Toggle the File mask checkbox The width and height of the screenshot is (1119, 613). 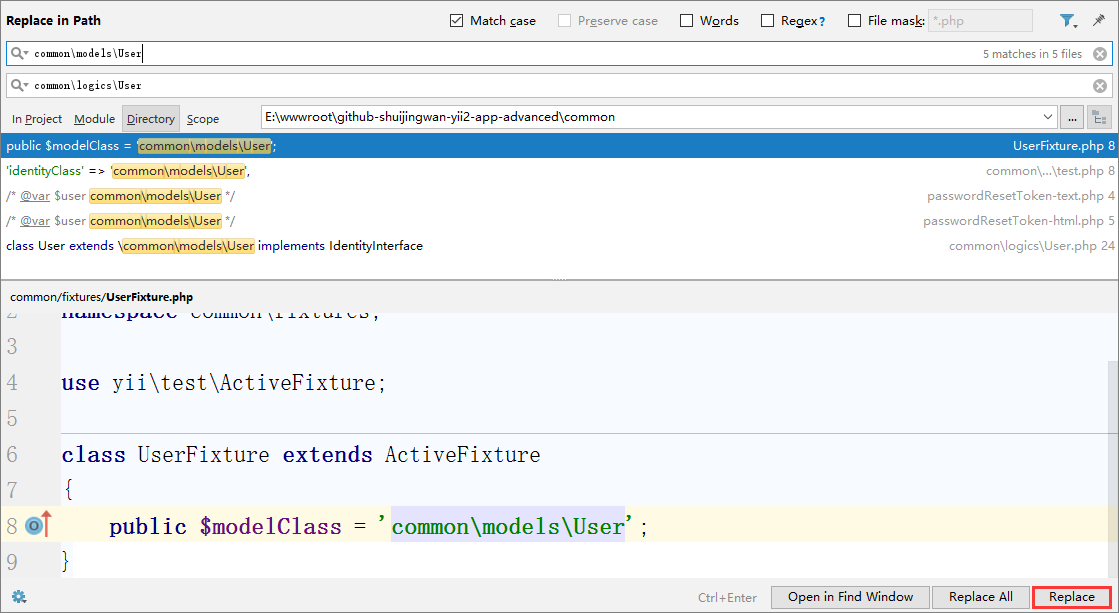click(854, 21)
